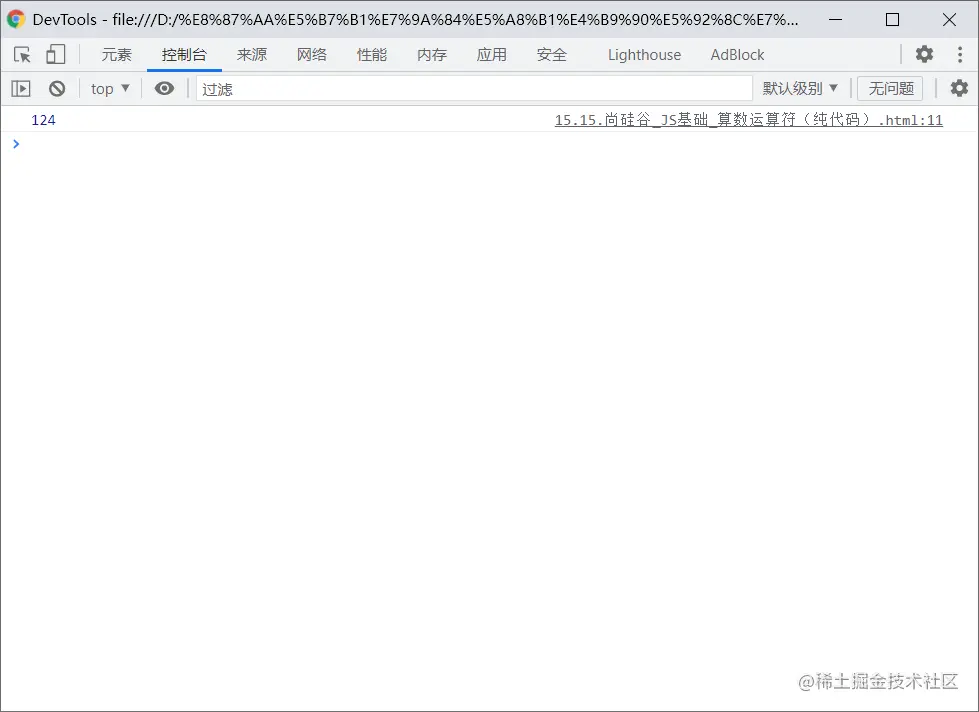Viewport: 979px width, 712px height.
Task: Switch to the 元素 tab
Action: tap(117, 55)
